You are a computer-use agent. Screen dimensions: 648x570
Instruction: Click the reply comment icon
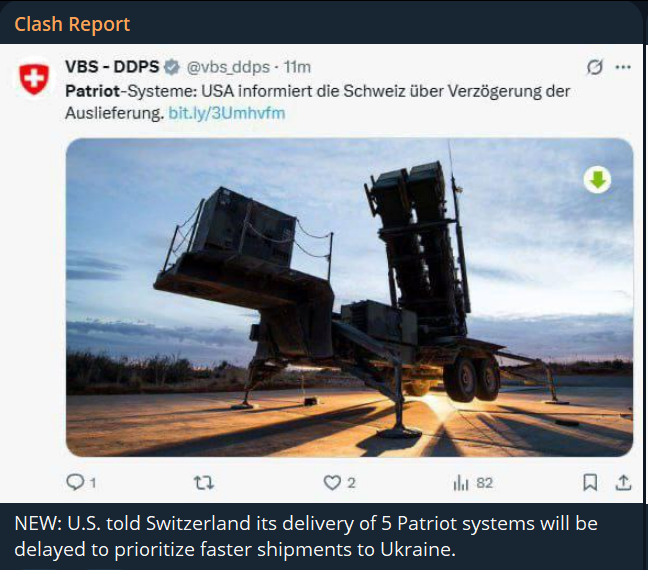click(x=75, y=482)
